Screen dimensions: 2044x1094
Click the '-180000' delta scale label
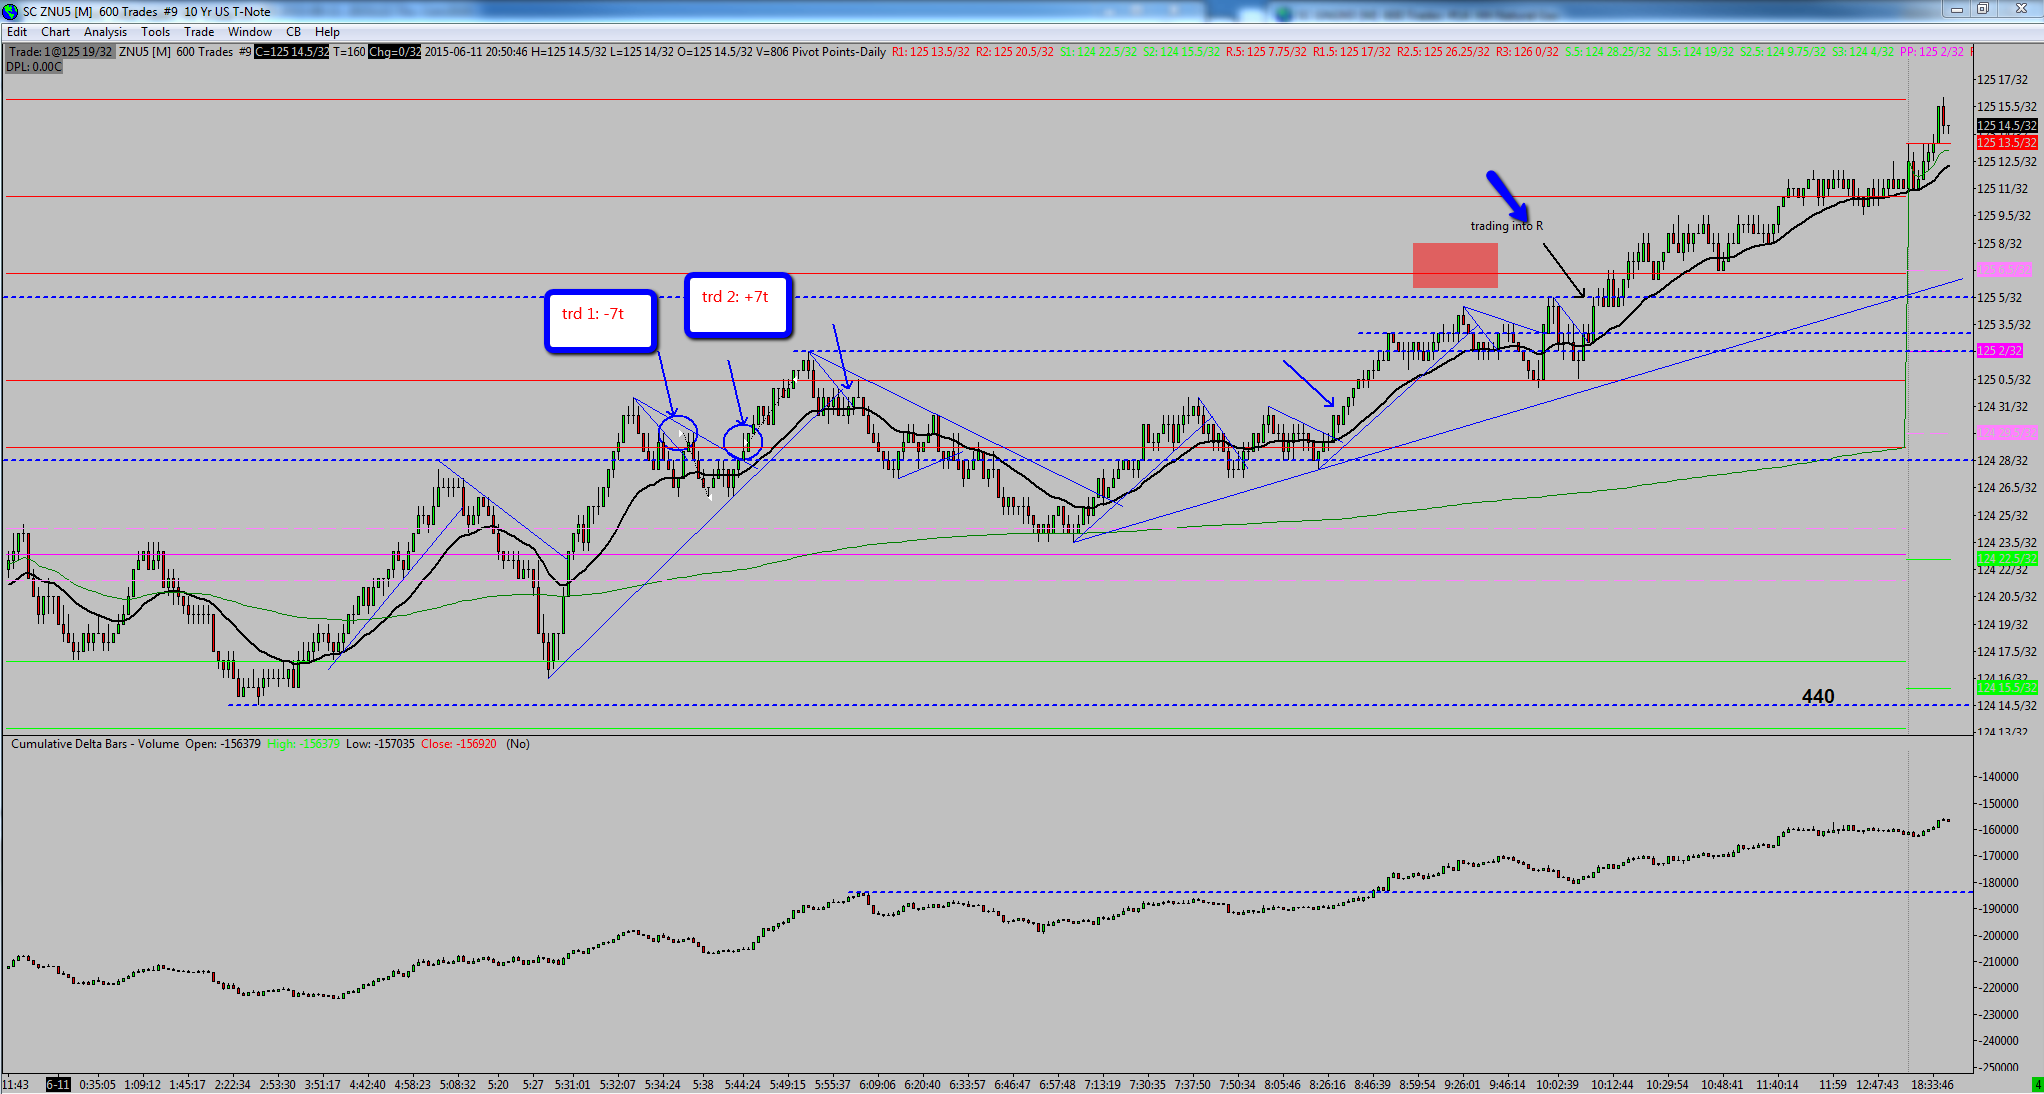[x=1999, y=883]
